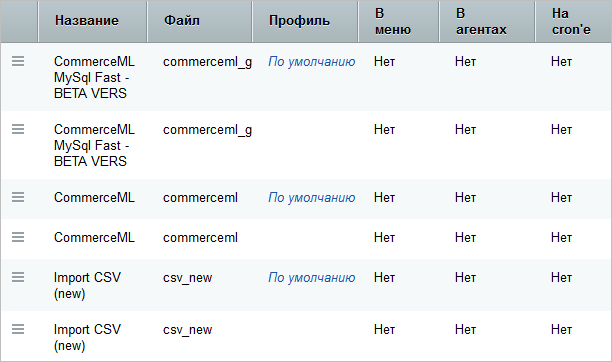The height and width of the screenshot is (362, 612).
Task: Open row menu for last Import CSV (new) entry
Action: (18, 329)
